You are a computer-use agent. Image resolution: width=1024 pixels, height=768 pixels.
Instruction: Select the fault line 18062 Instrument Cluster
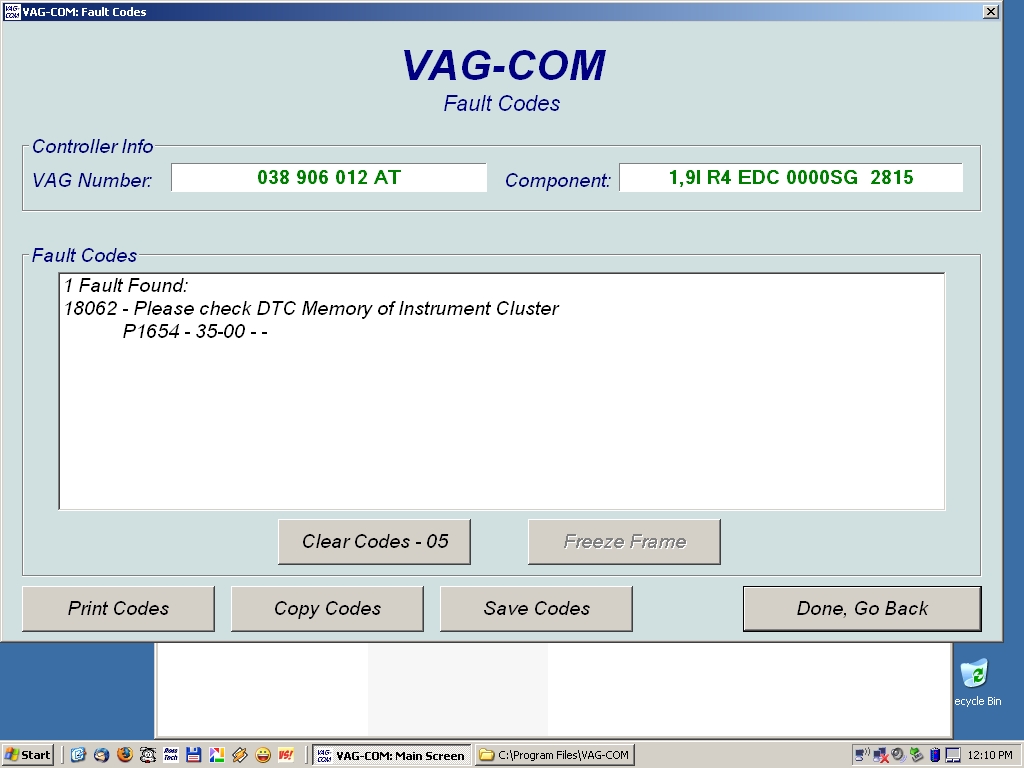point(311,308)
